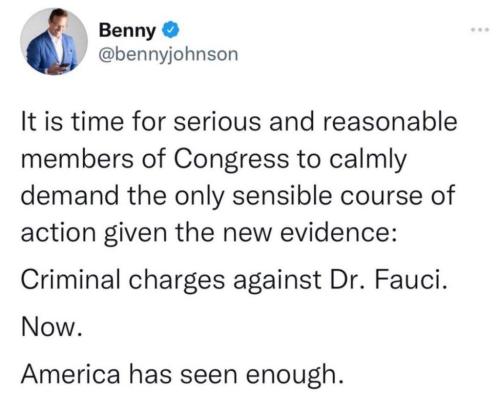Click the word "evidence:" in the tweet

pos(338,233)
